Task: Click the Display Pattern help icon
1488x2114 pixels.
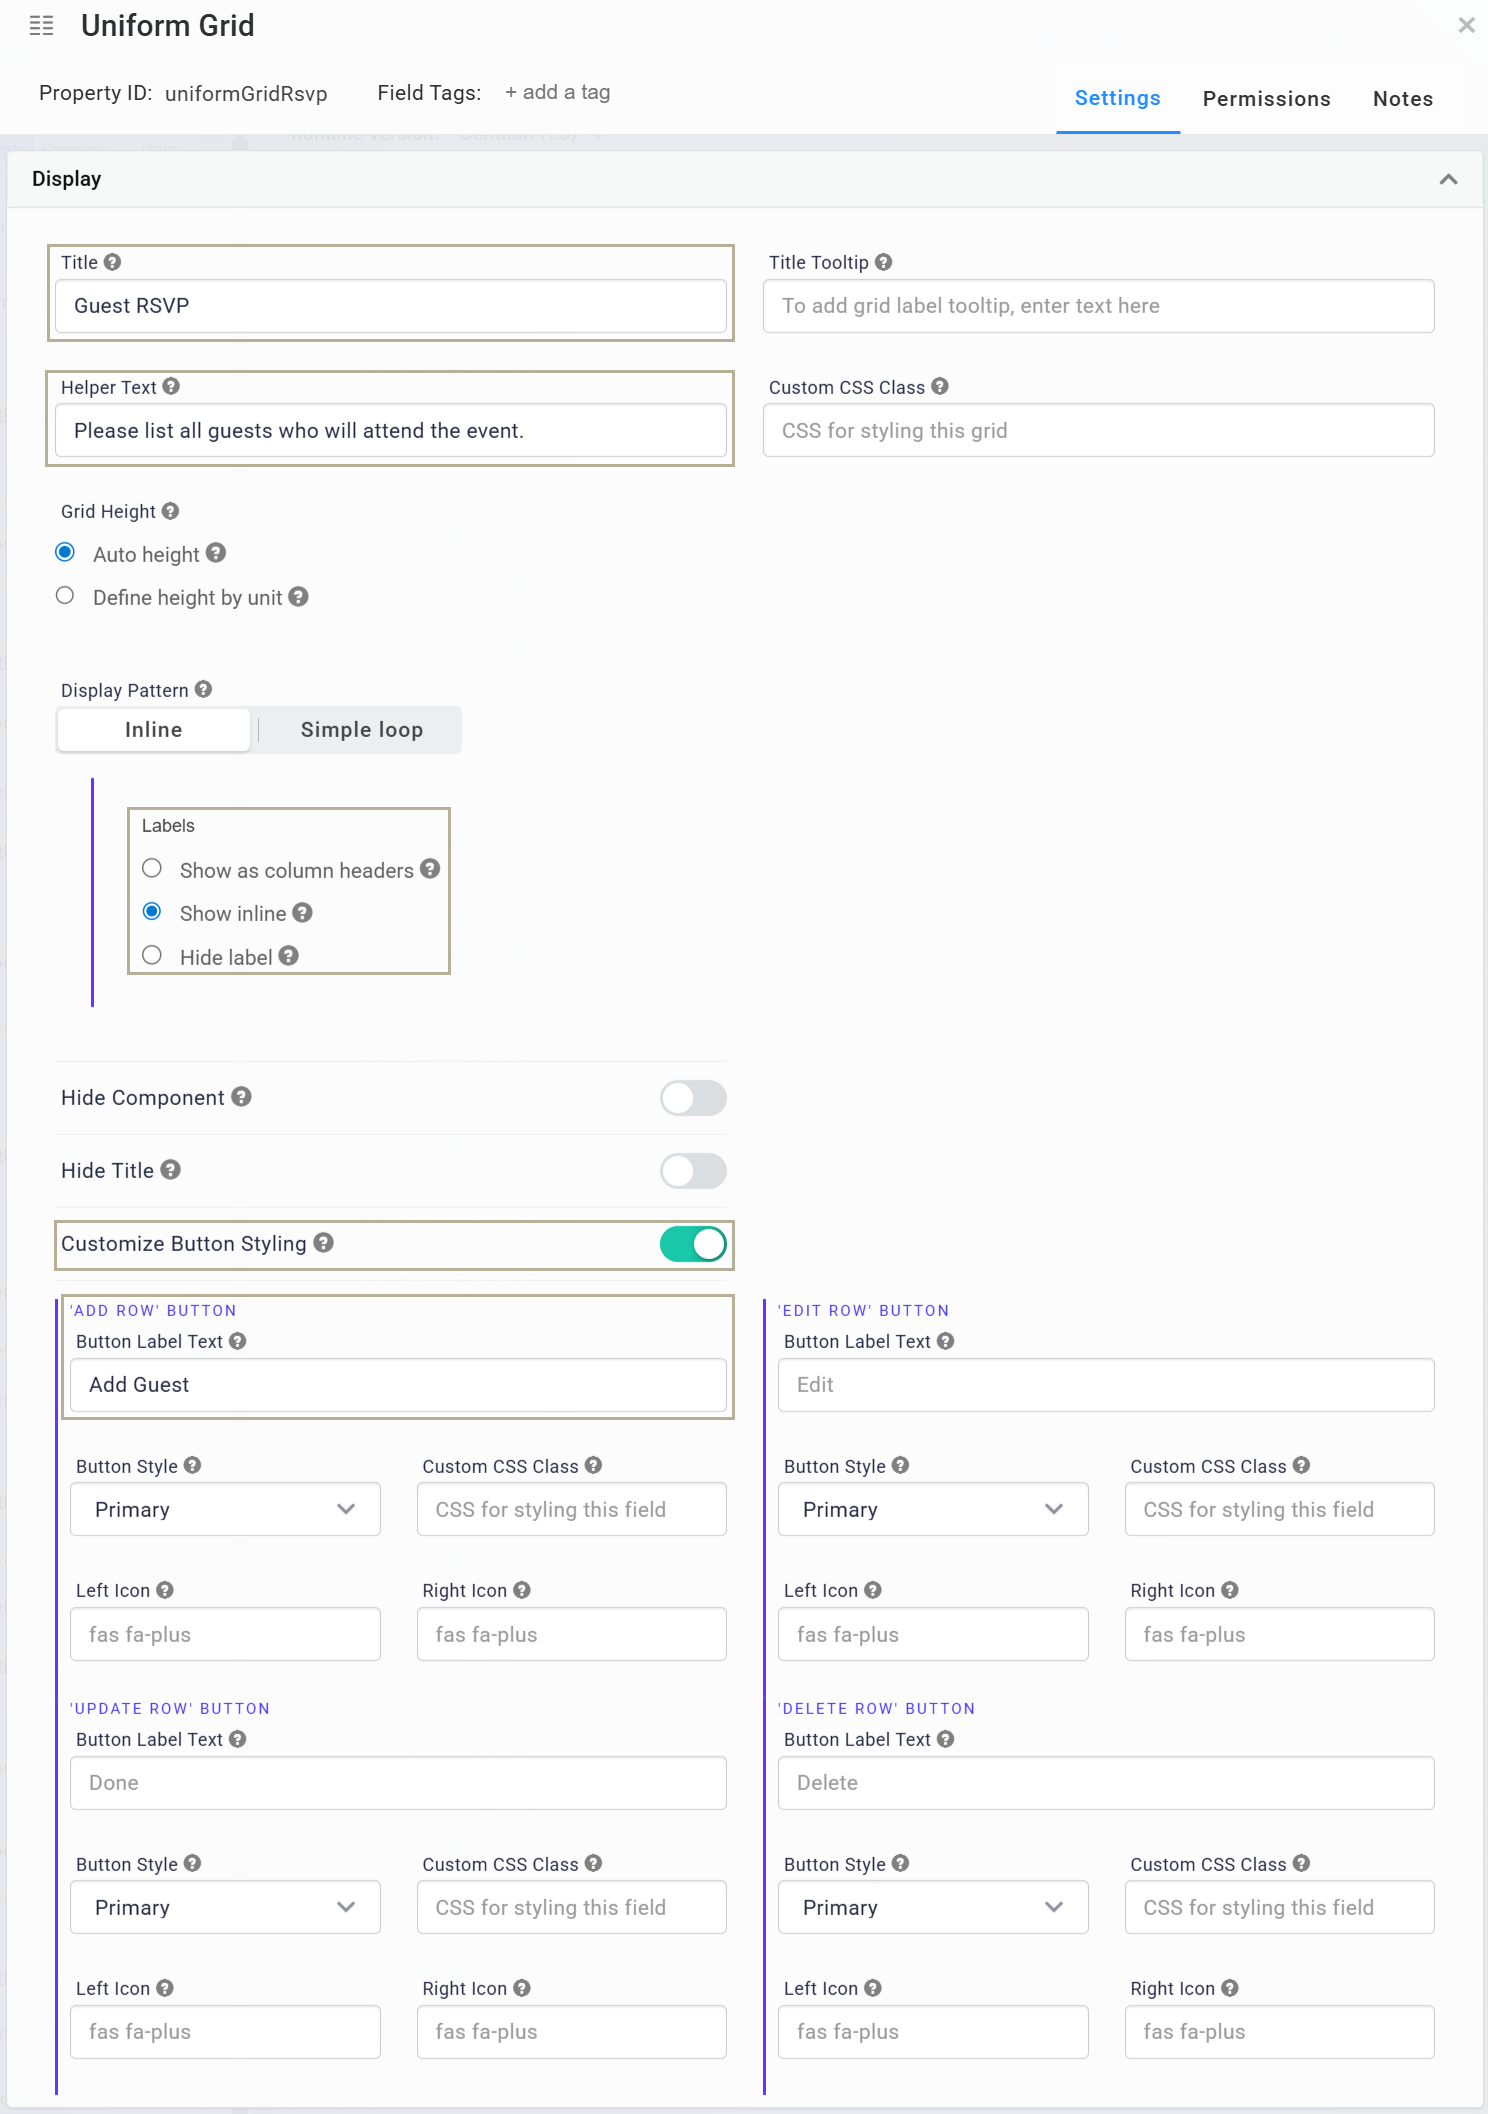Action: click(x=203, y=690)
